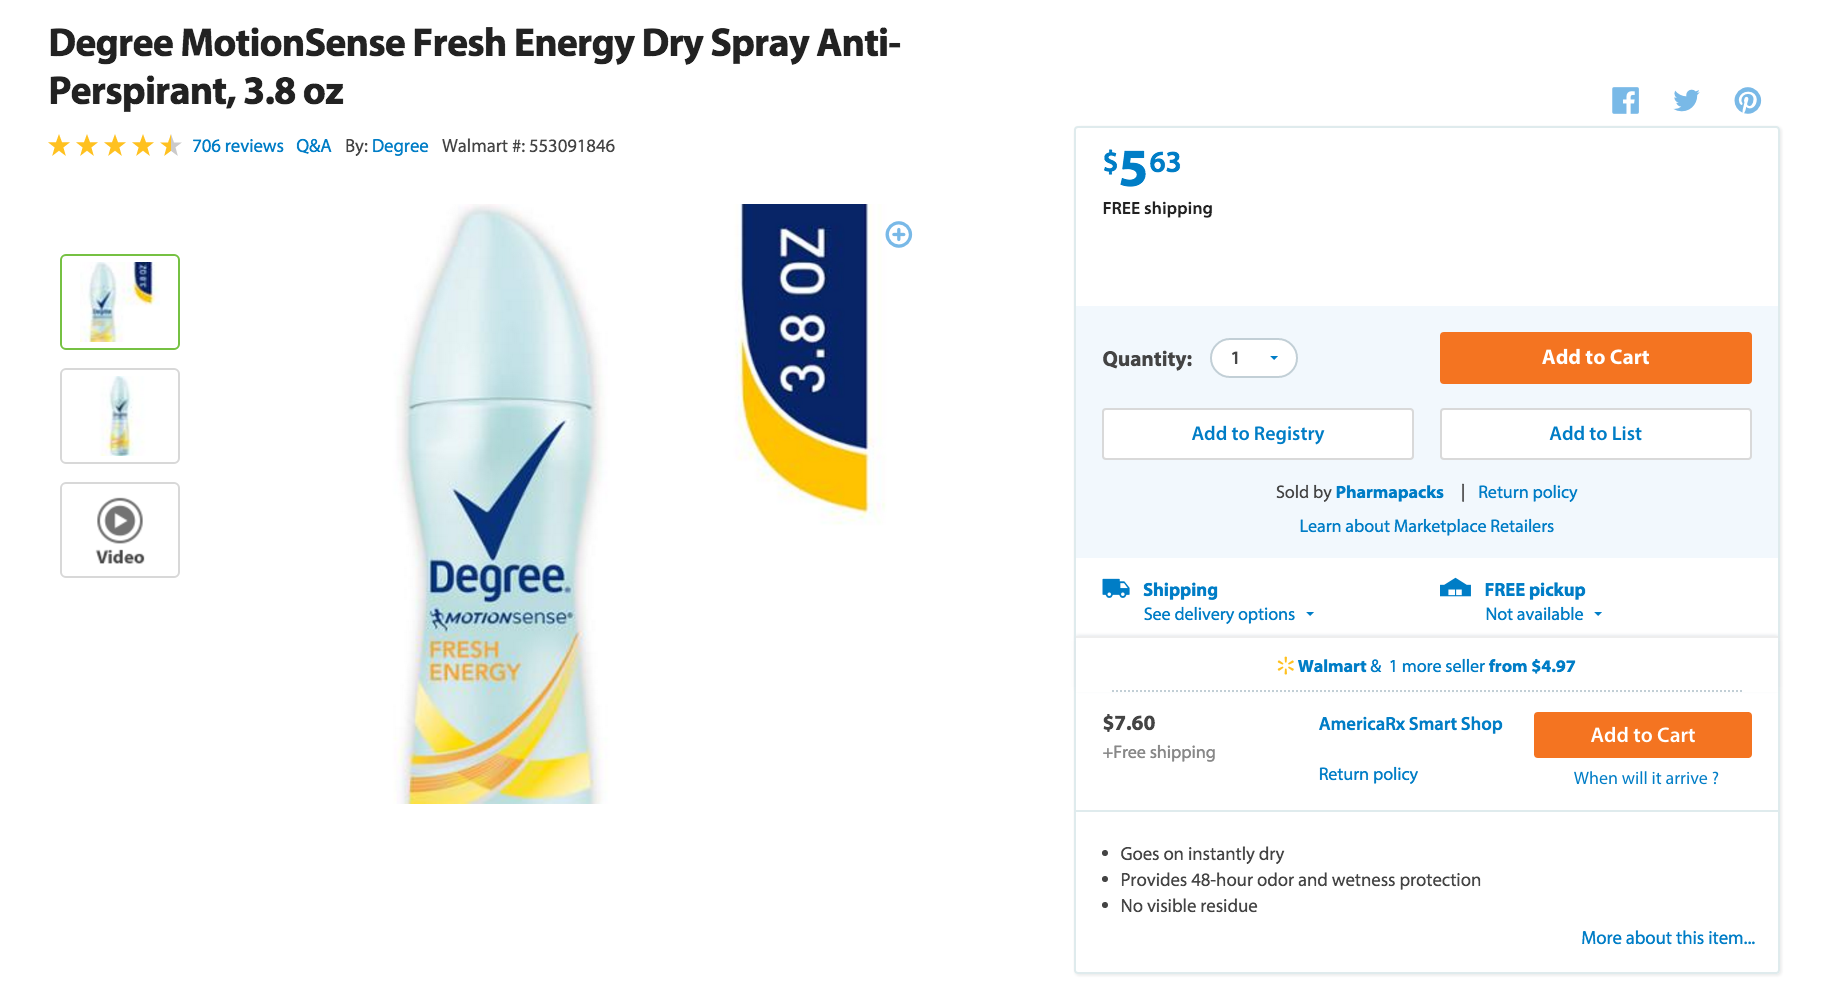Click Add to Registry button
This screenshot has height=1006, width=1822.
tap(1257, 434)
